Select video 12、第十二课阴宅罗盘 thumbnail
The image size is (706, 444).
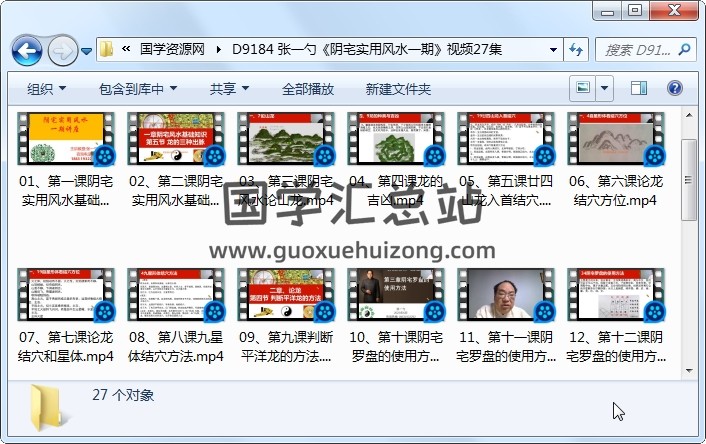(x=615, y=294)
